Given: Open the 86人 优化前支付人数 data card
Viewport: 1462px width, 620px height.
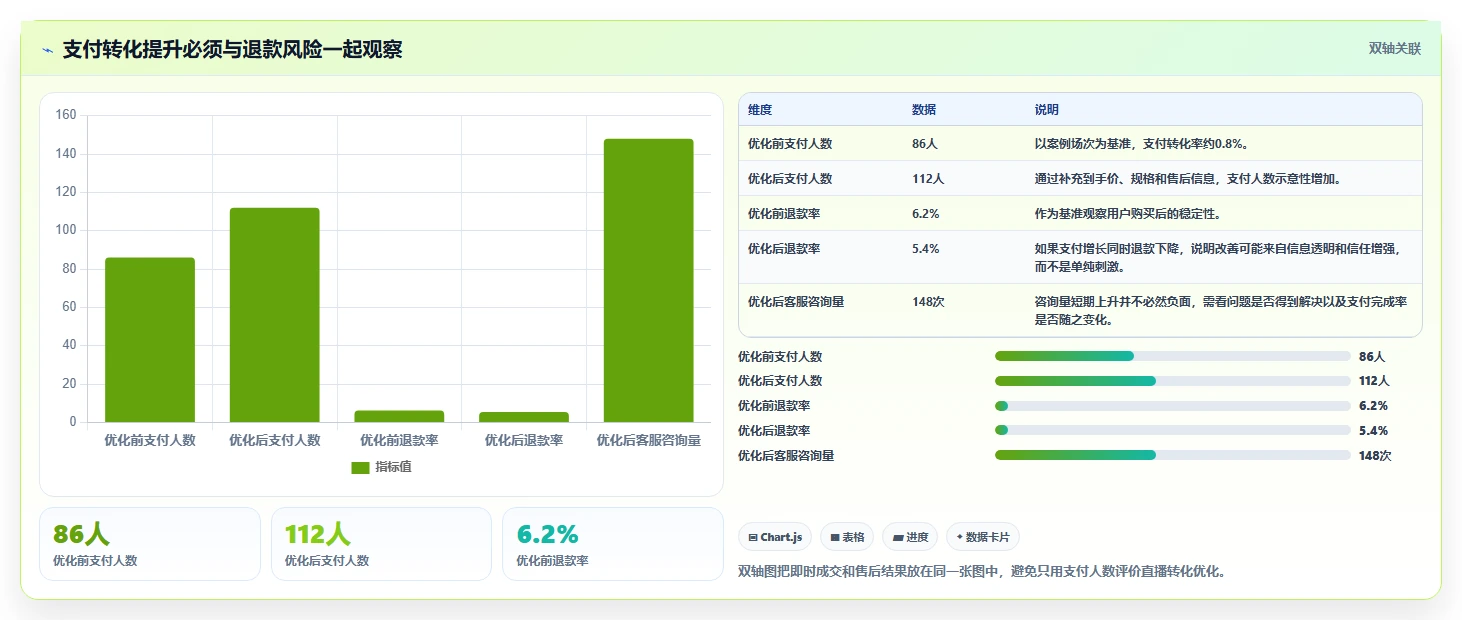Looking at the screenshot, I should coord(150,544).
